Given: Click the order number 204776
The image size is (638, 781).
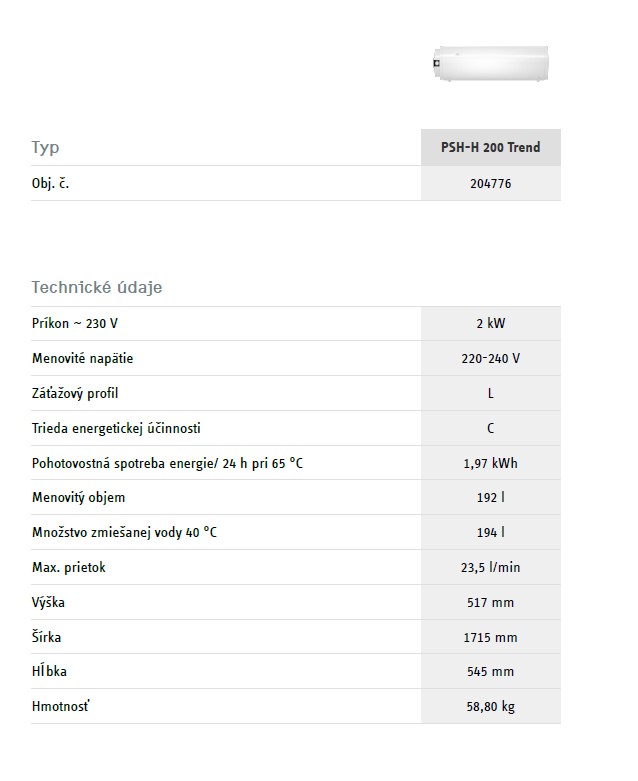Looking at the screenshot, I should point(490,184).
